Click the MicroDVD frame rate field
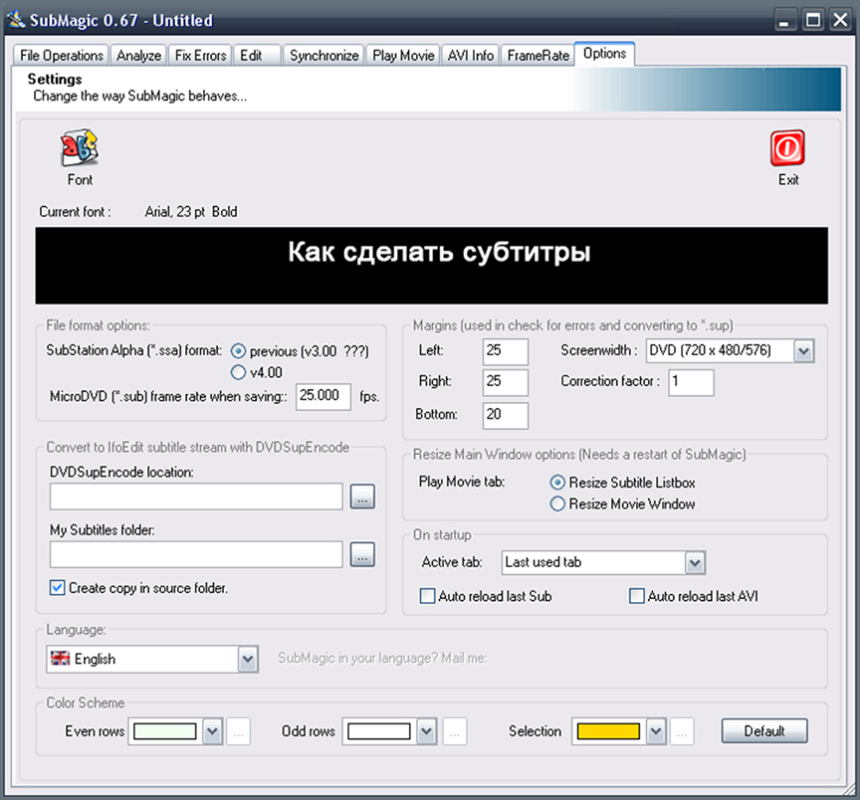 (324, 396)
